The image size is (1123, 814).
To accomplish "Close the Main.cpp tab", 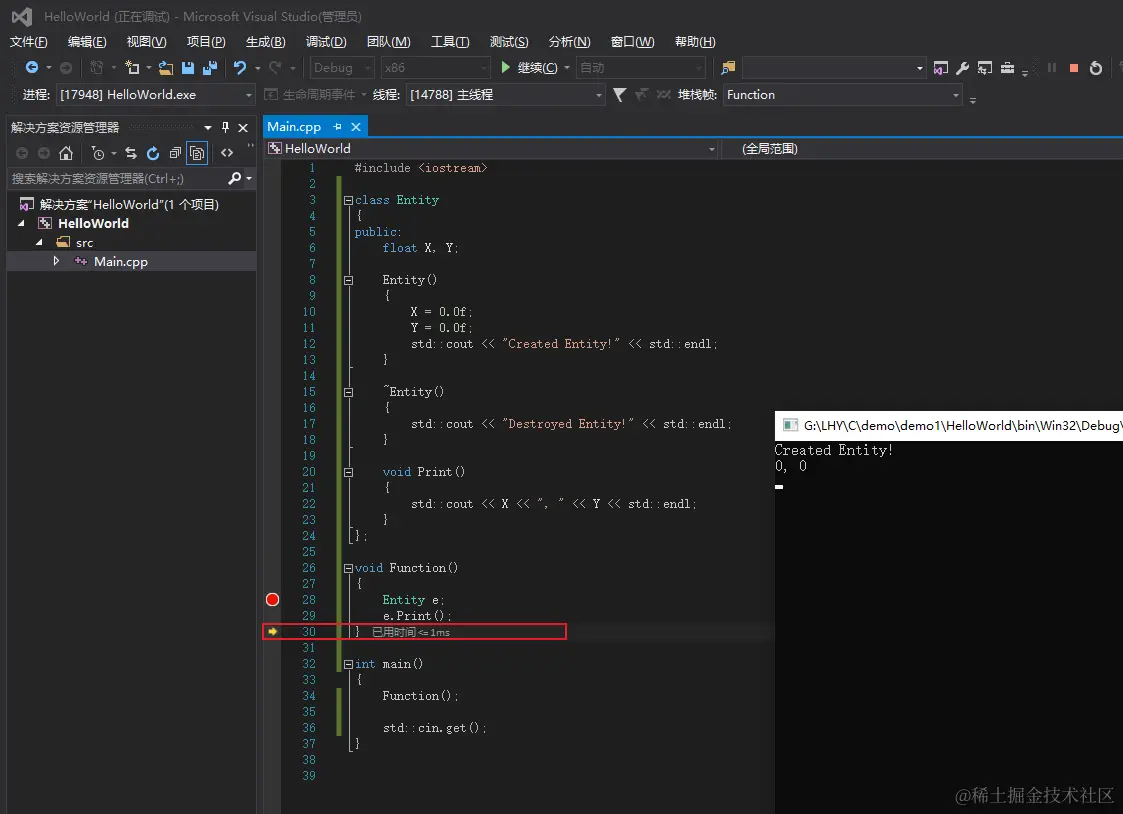I will coord(355,127).
